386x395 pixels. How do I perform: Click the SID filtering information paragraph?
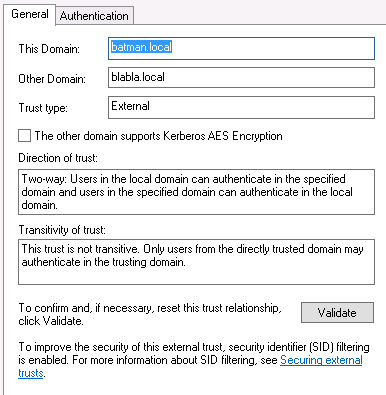pyautogui.click(x=194, y=360)
